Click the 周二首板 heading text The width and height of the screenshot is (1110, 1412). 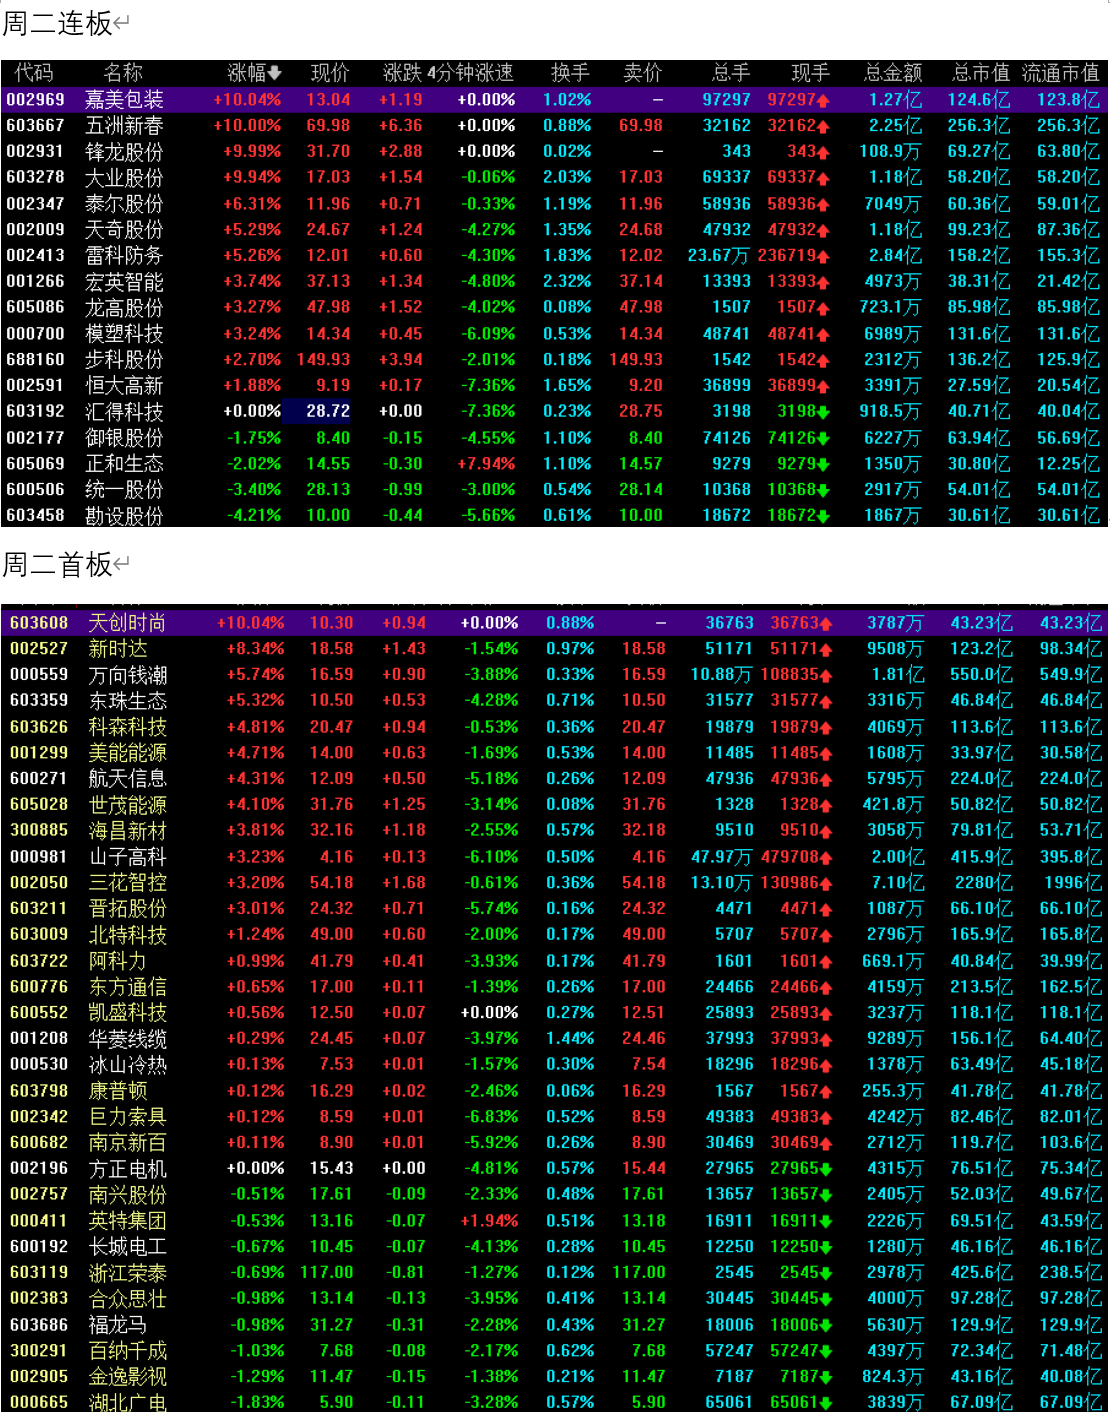tap(57, 564)
